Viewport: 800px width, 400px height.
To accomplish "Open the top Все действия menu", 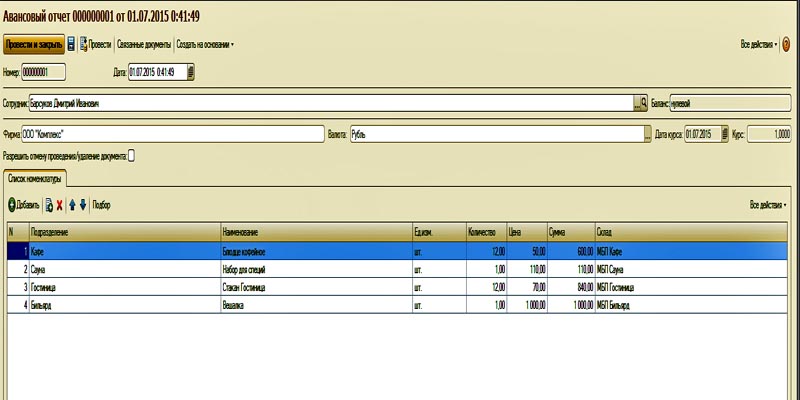I will pyautogui.click(x=757, y=45).
